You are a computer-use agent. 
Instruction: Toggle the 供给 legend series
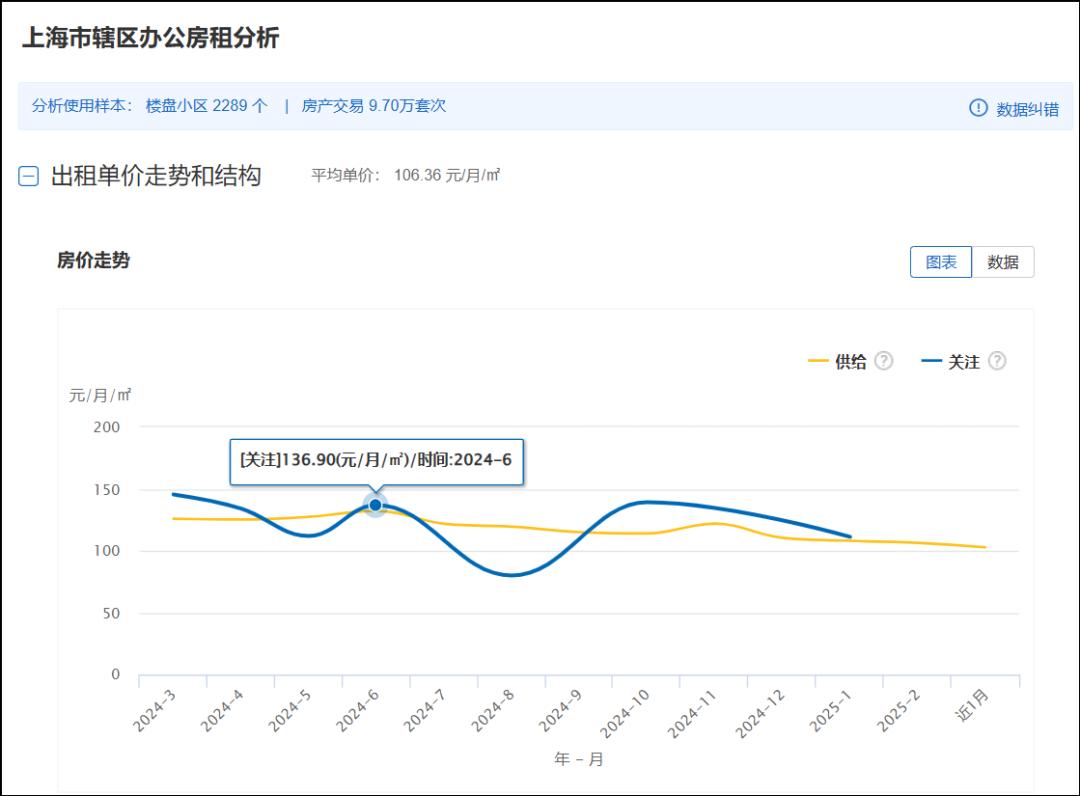tap(851, 362)
